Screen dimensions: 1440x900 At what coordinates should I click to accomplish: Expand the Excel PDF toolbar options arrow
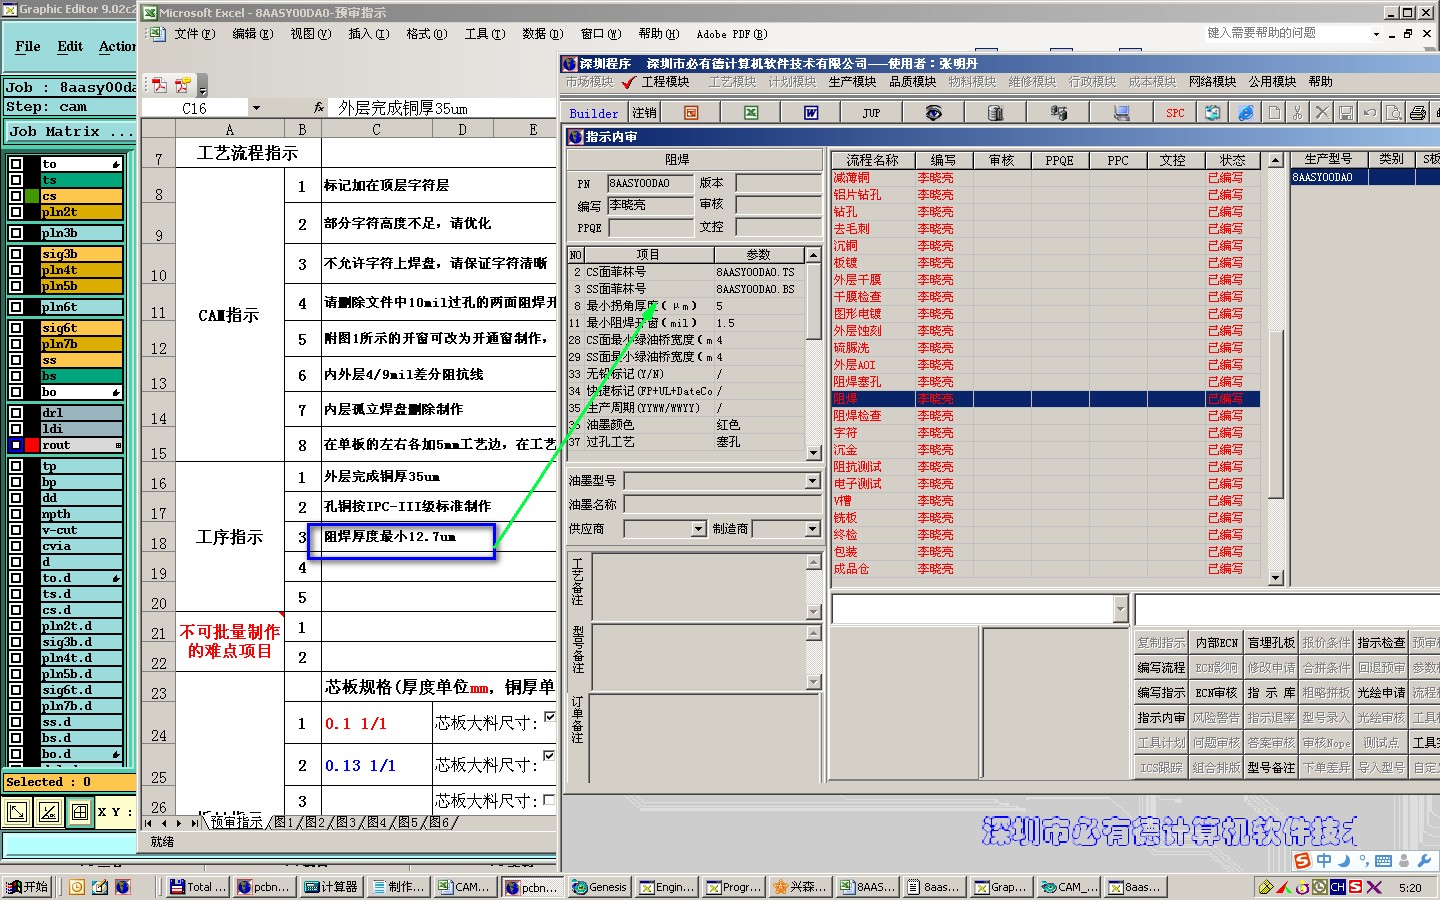[202, 87]
